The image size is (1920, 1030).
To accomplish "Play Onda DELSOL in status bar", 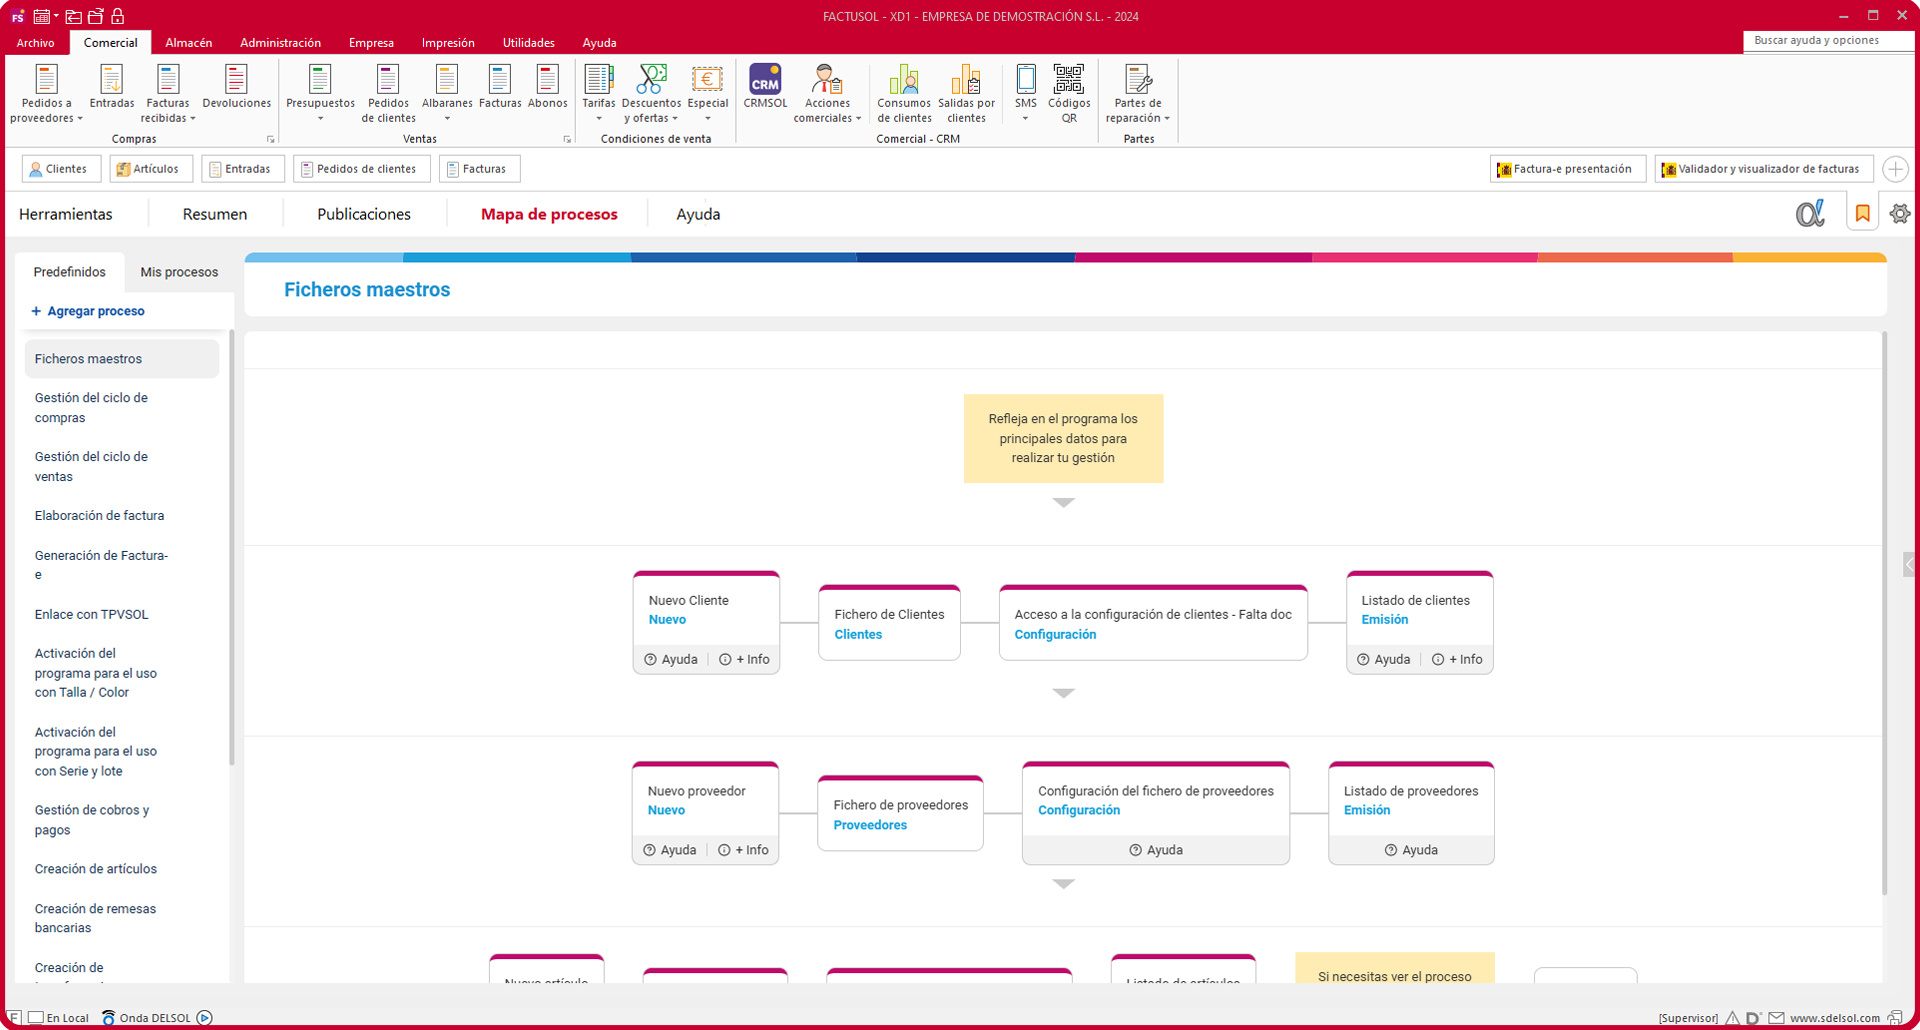I will click(205, 1018).
